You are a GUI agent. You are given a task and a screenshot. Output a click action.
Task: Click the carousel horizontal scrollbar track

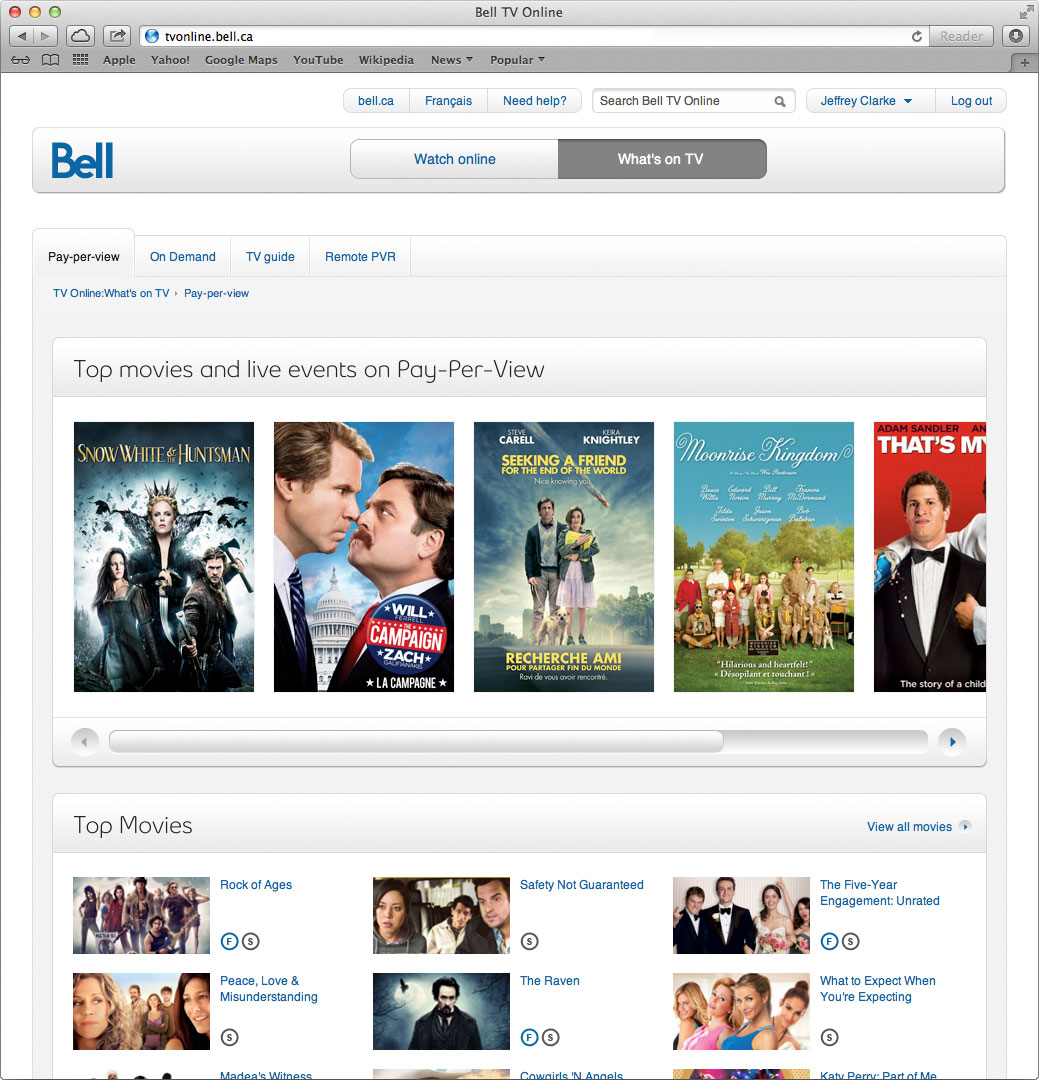coord(518,742)
